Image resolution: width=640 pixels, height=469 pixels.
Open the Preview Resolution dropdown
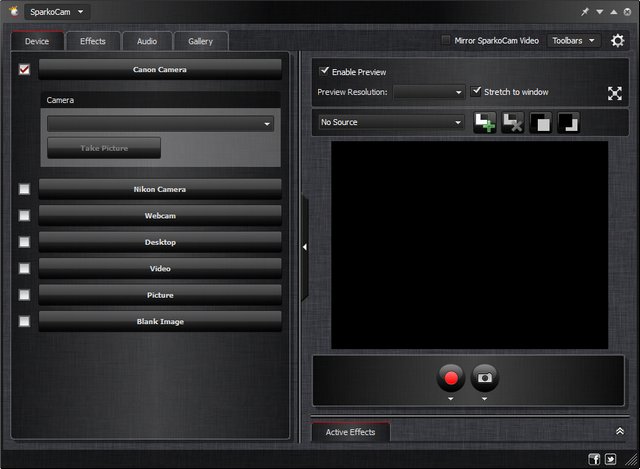click(429, 92)
